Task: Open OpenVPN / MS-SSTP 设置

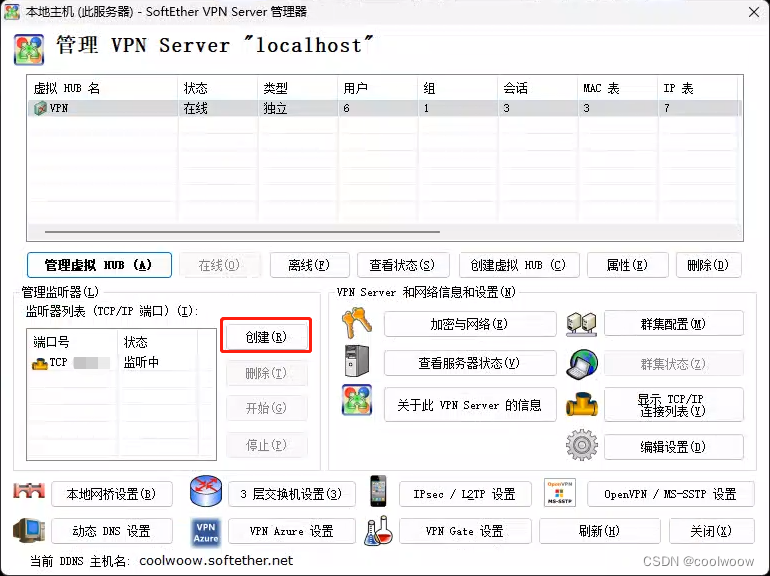Action: pyautogui.click(x=670, y=494)
